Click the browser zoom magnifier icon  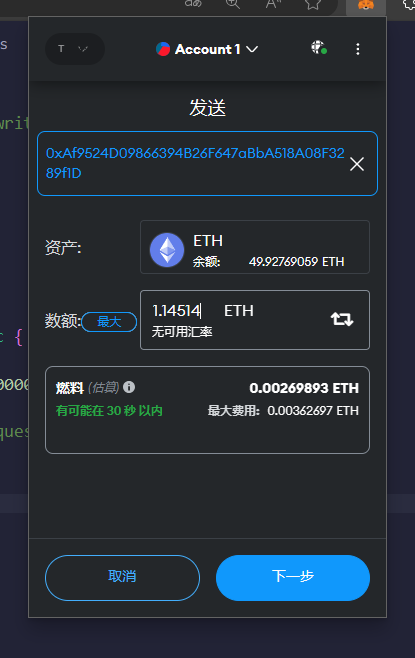click(233, 4)
